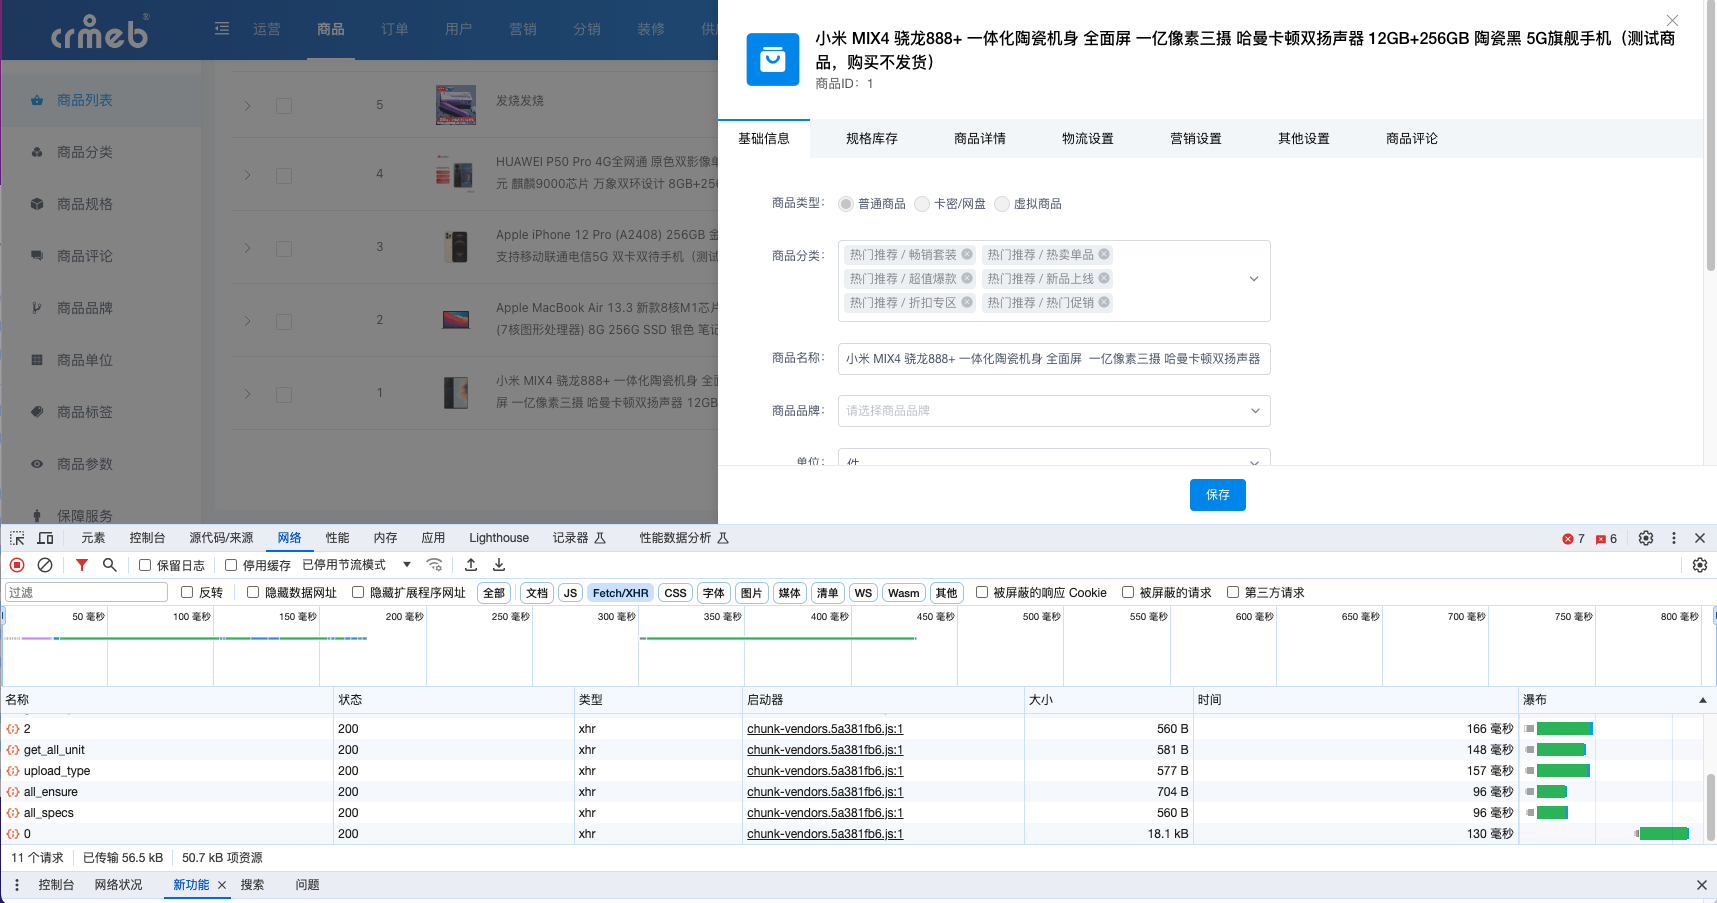This screenshot has height=903, width=1717.
Task: Open the 物流设置 tab
Action: (x=1088, y=139)
